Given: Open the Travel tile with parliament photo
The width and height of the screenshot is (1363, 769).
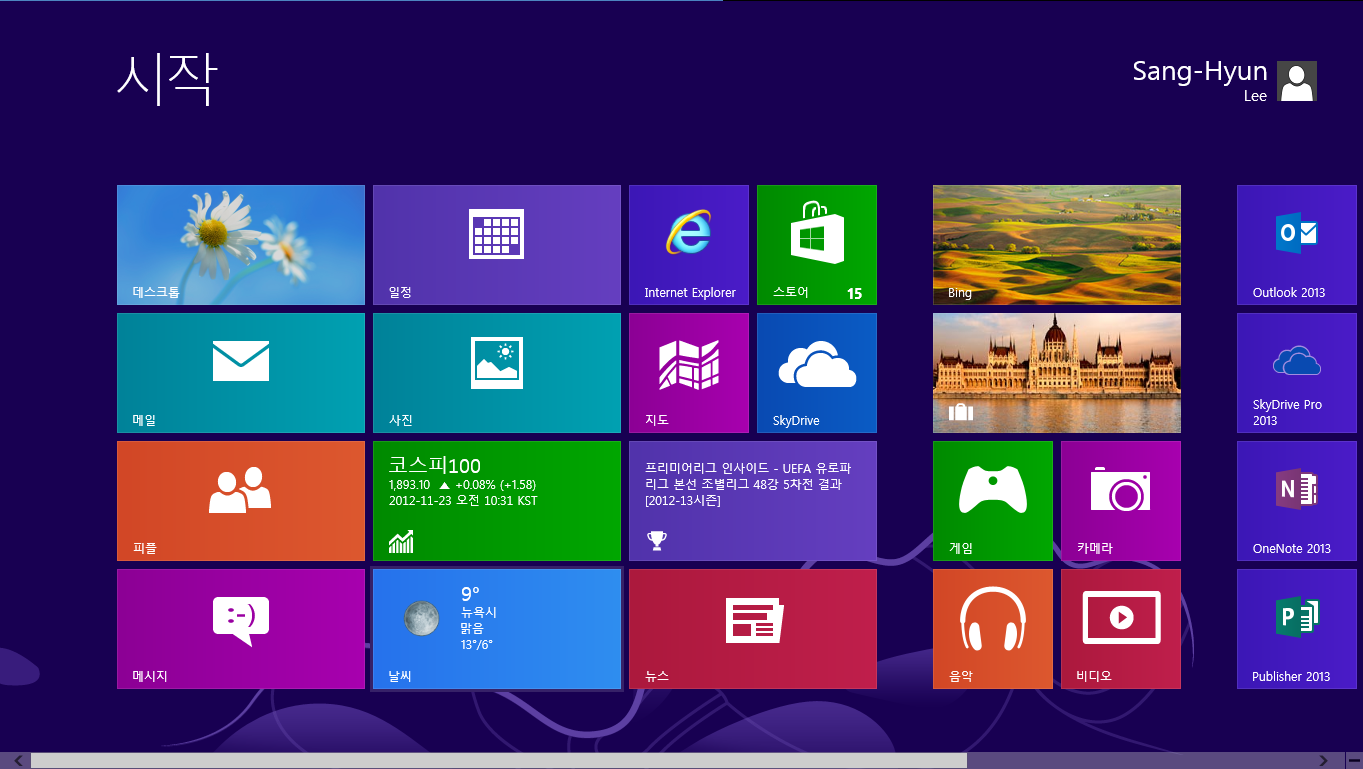Looking at the screenshot, I should coord(1057,373).
